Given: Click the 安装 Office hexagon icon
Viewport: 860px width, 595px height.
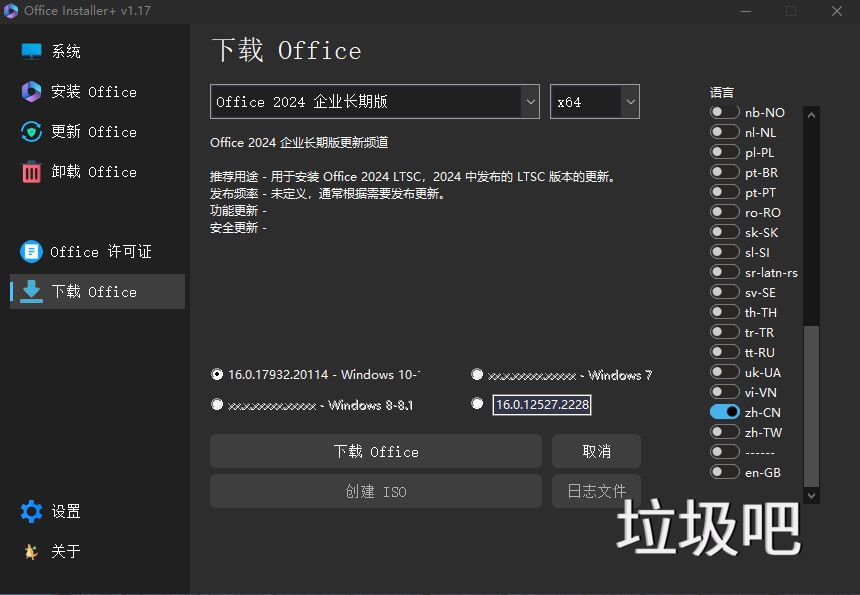Looking at the screenshot, I should 29,91.
